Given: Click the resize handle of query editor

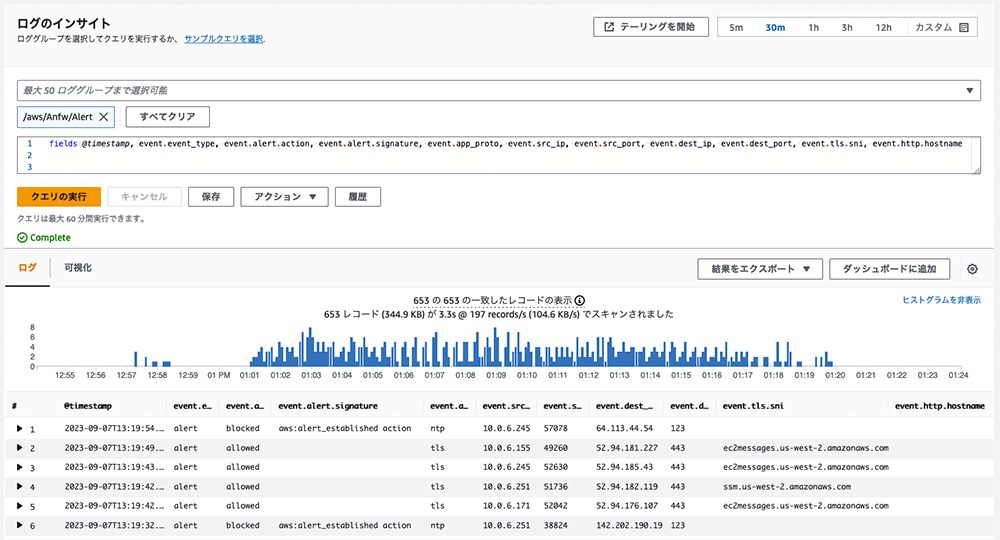Looking at the screenshot, I should pos(976,170).
